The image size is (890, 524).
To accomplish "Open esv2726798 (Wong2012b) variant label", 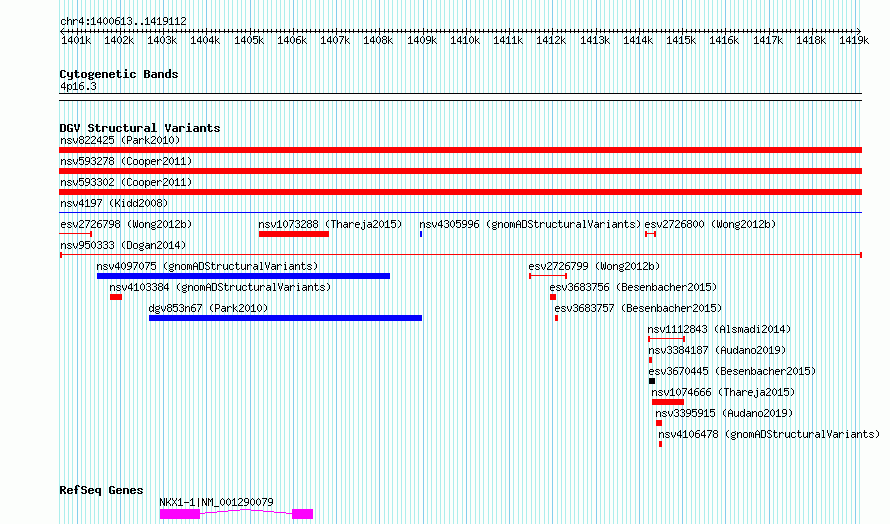I will (x=126, y=224).
